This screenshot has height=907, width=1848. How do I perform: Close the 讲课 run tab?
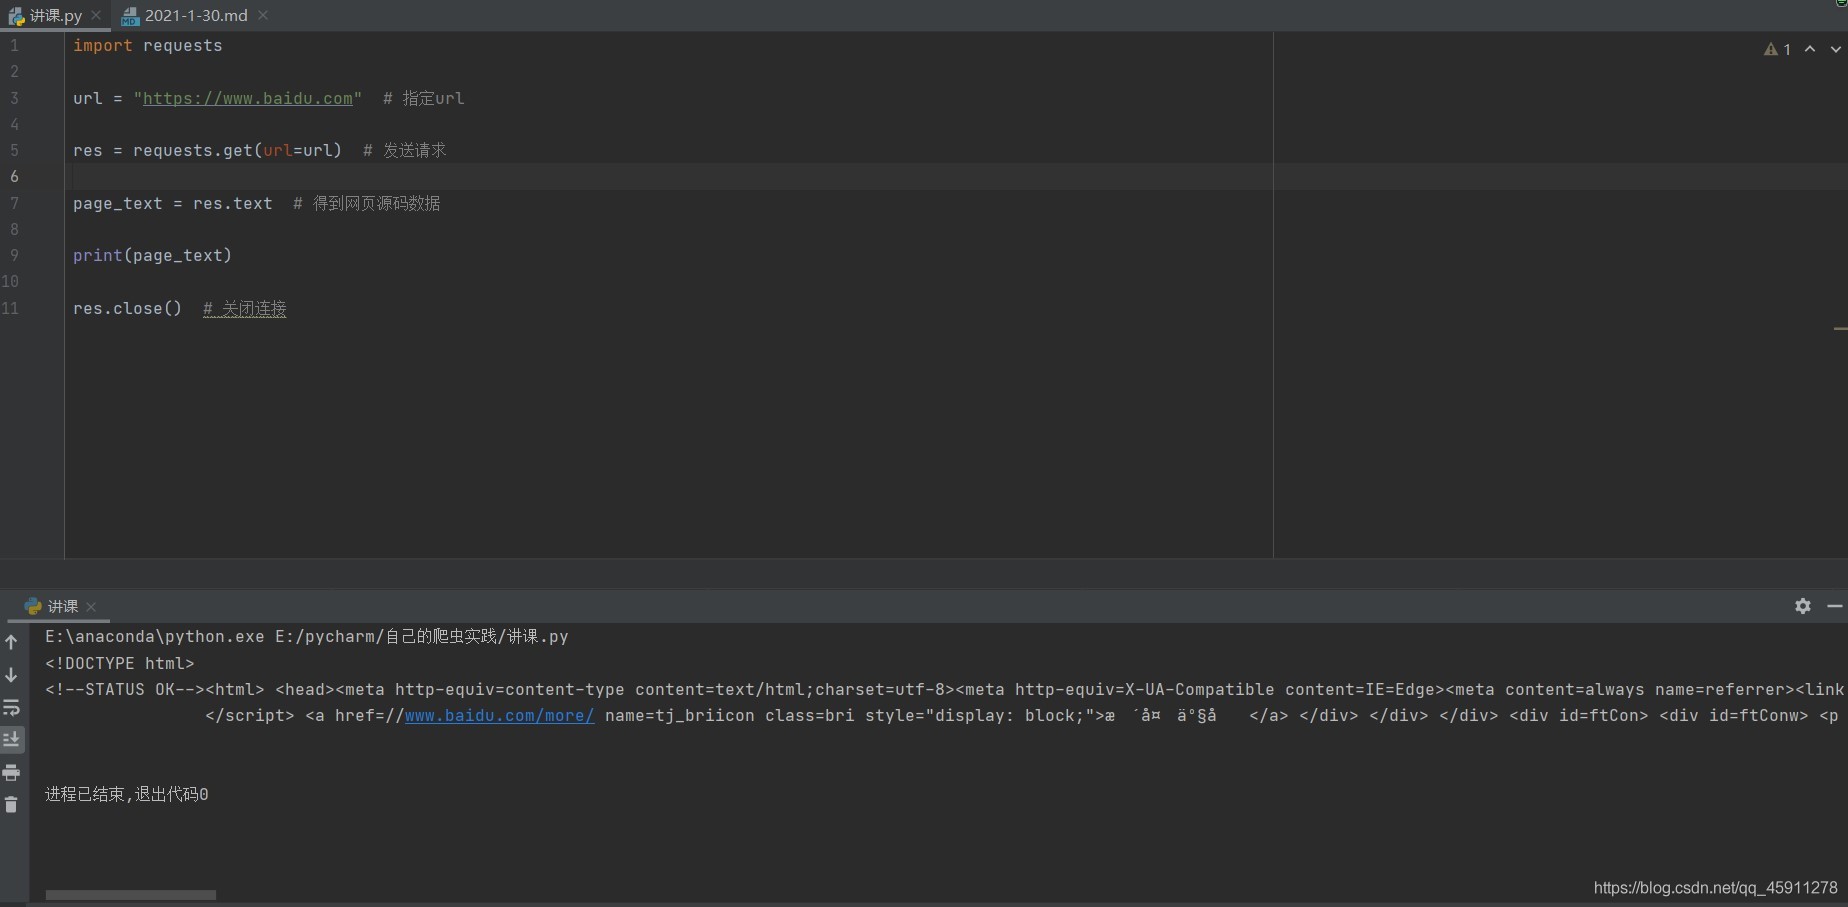point(91,606)
